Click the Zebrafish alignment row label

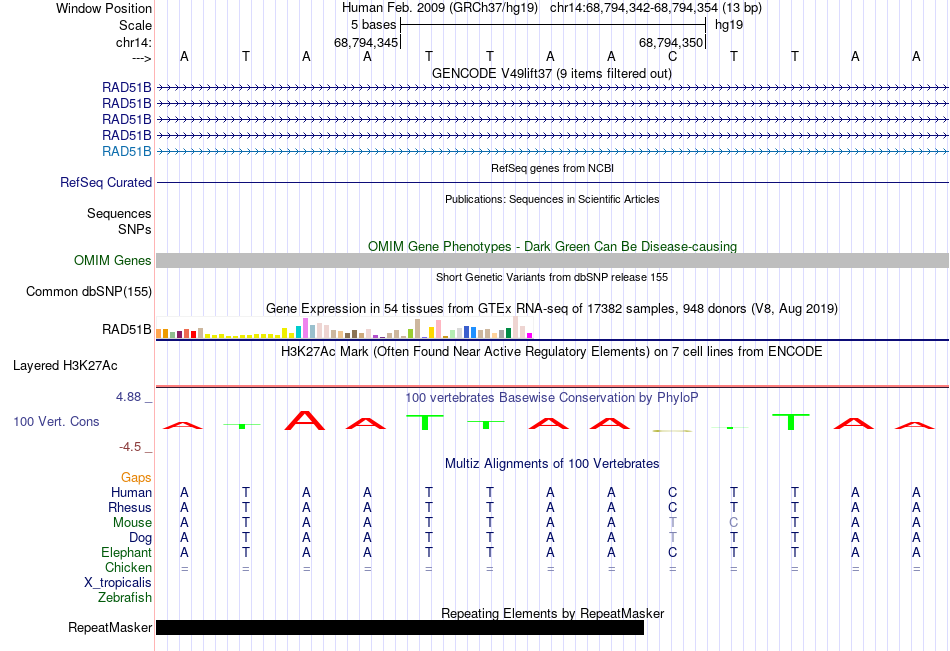125,597
